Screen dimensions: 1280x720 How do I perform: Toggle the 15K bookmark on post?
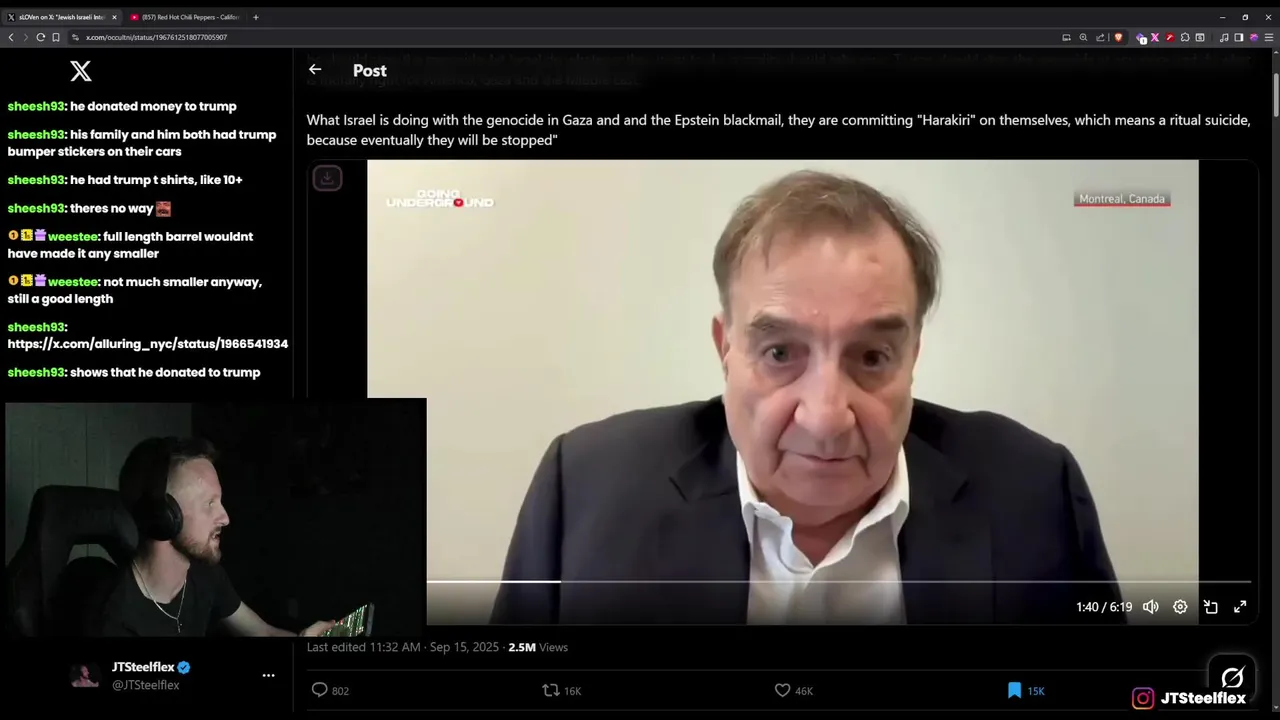1014,690
